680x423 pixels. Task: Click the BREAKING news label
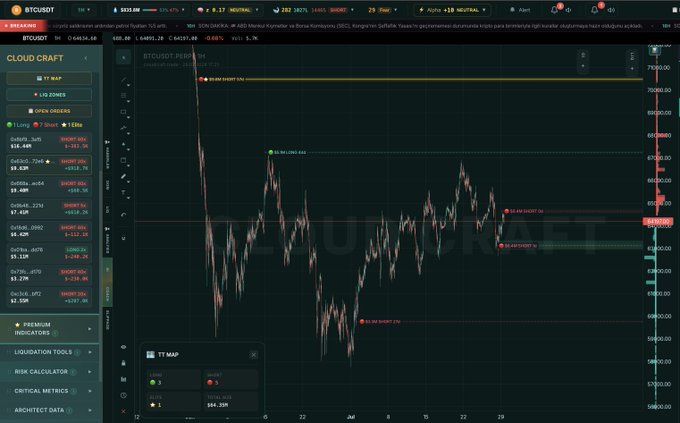pyautogui.click(x=22, y=26)
